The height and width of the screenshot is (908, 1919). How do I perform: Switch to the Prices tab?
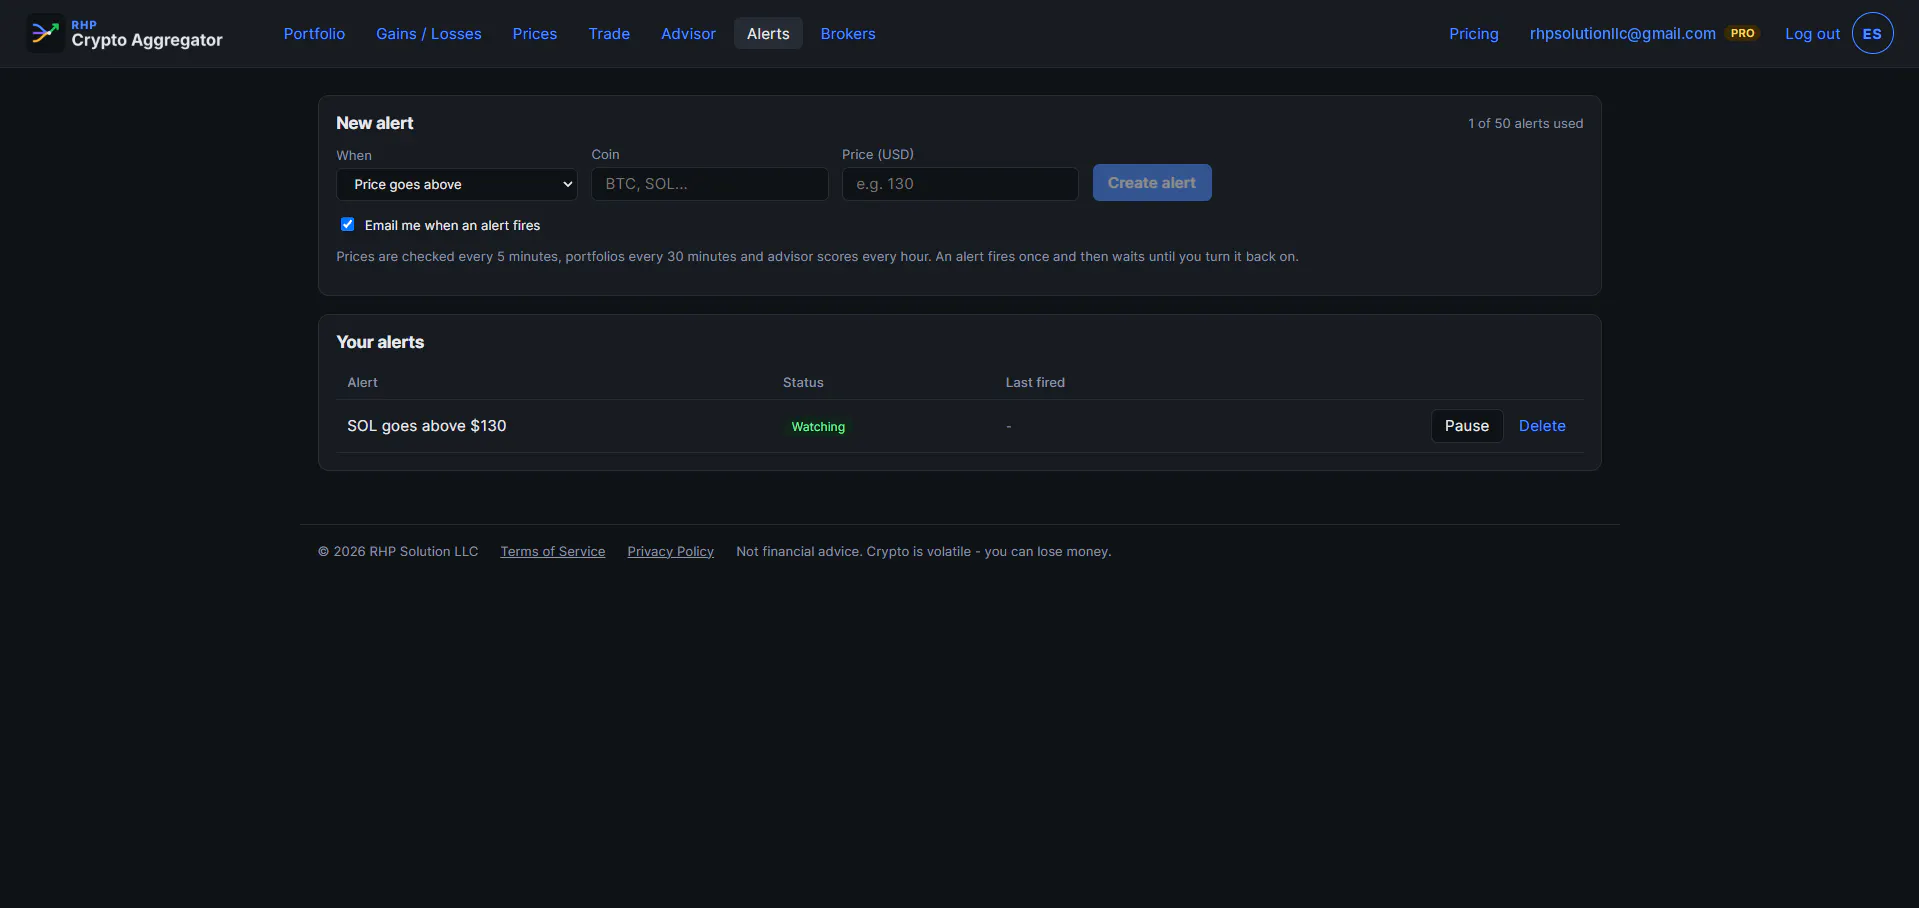pos(535,33)
